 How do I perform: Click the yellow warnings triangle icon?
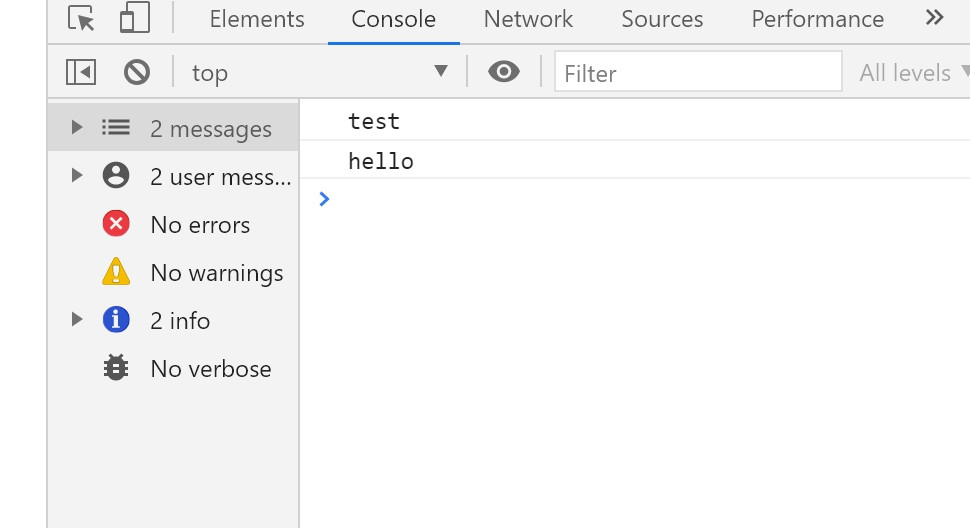tap(116, 272)
